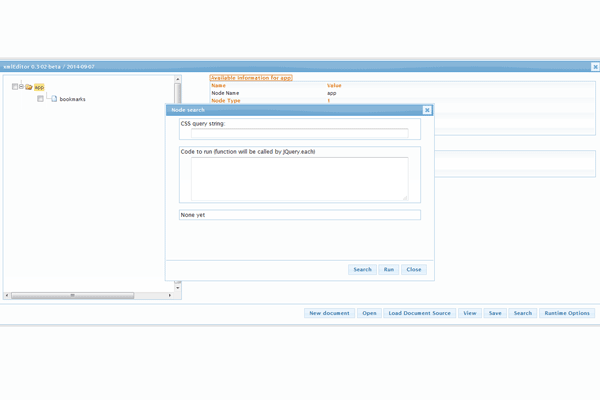Click the tree panel scroll up arrow
Image resolution: width=600 pixels, height=400 pixels.
(178, 79)
